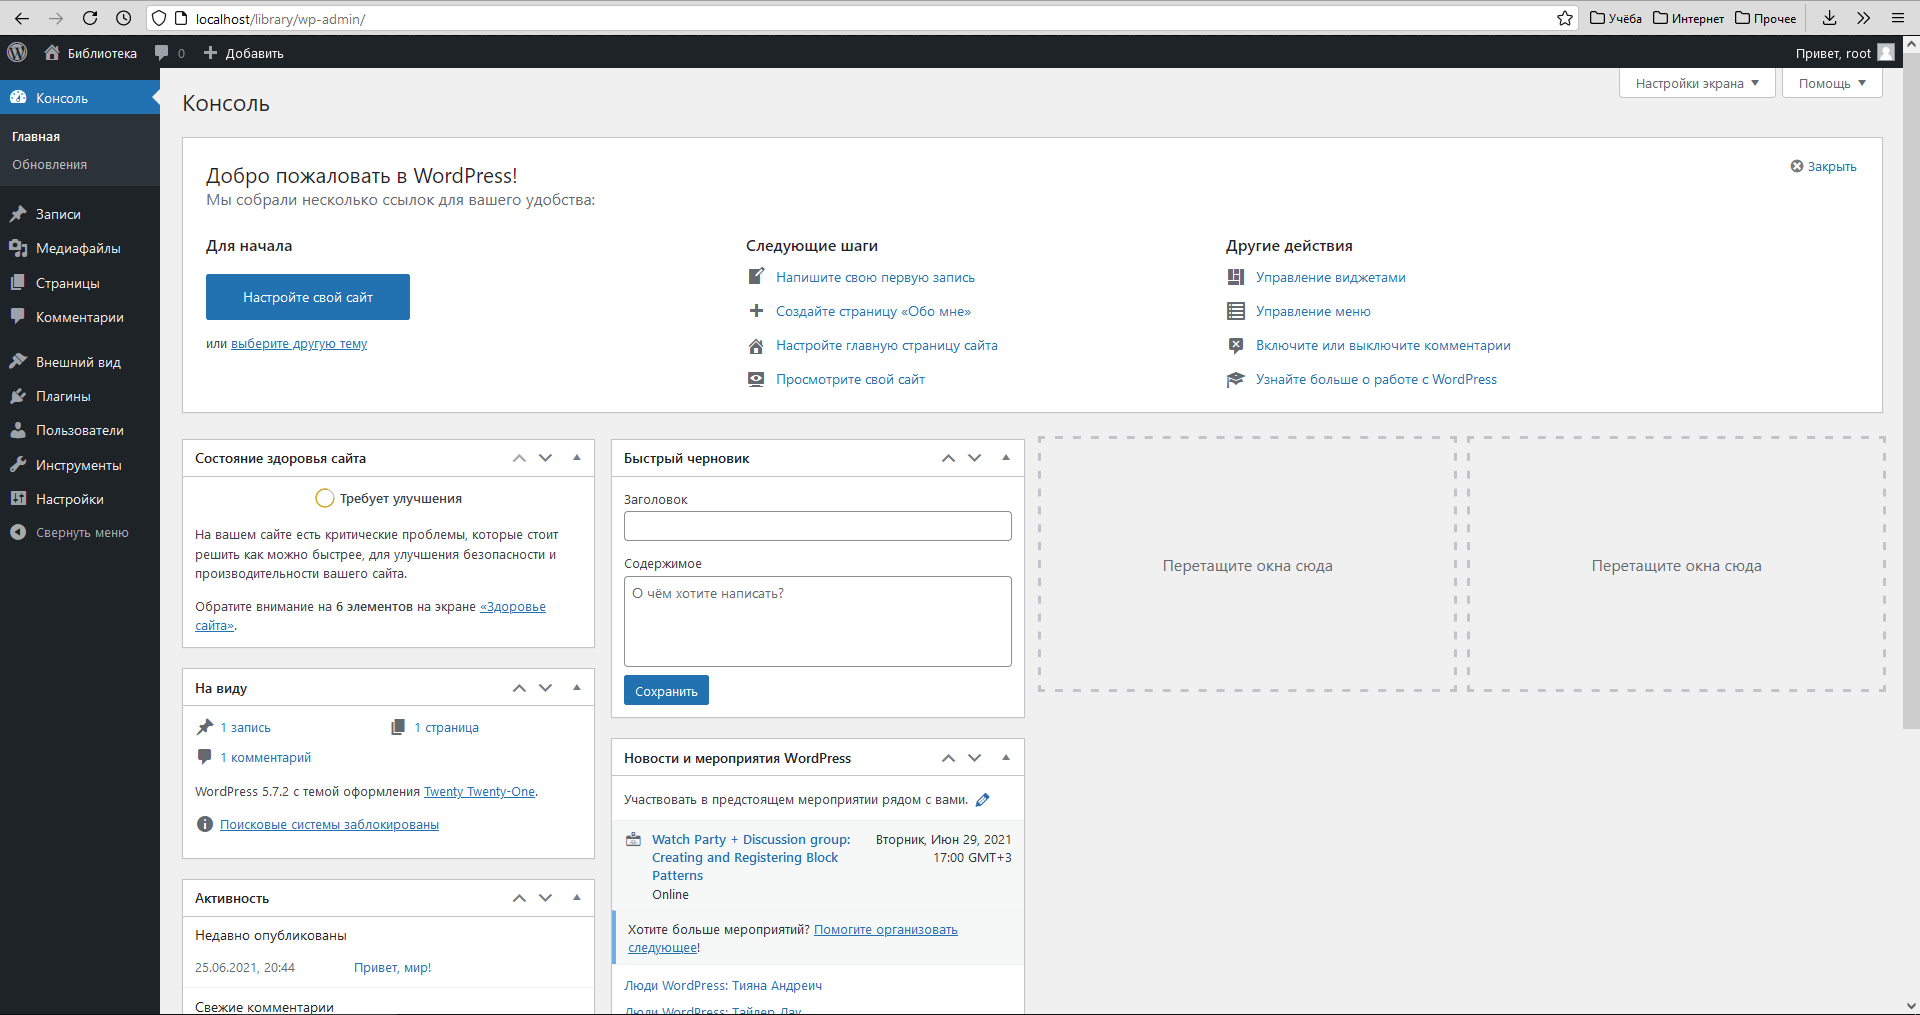Collapse Состояние здоровья сайта panel
Image resolution: width=1920 pixels, height=1015 pixels.
click(577, 458)
